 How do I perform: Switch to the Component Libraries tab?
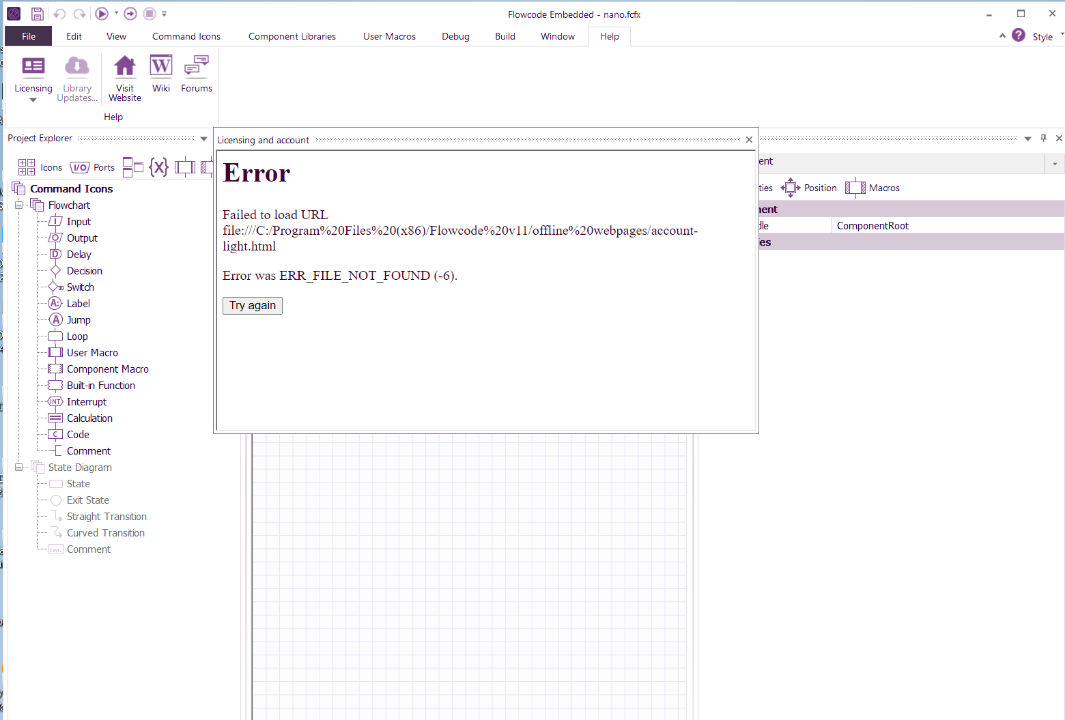(x=292, y=37)
